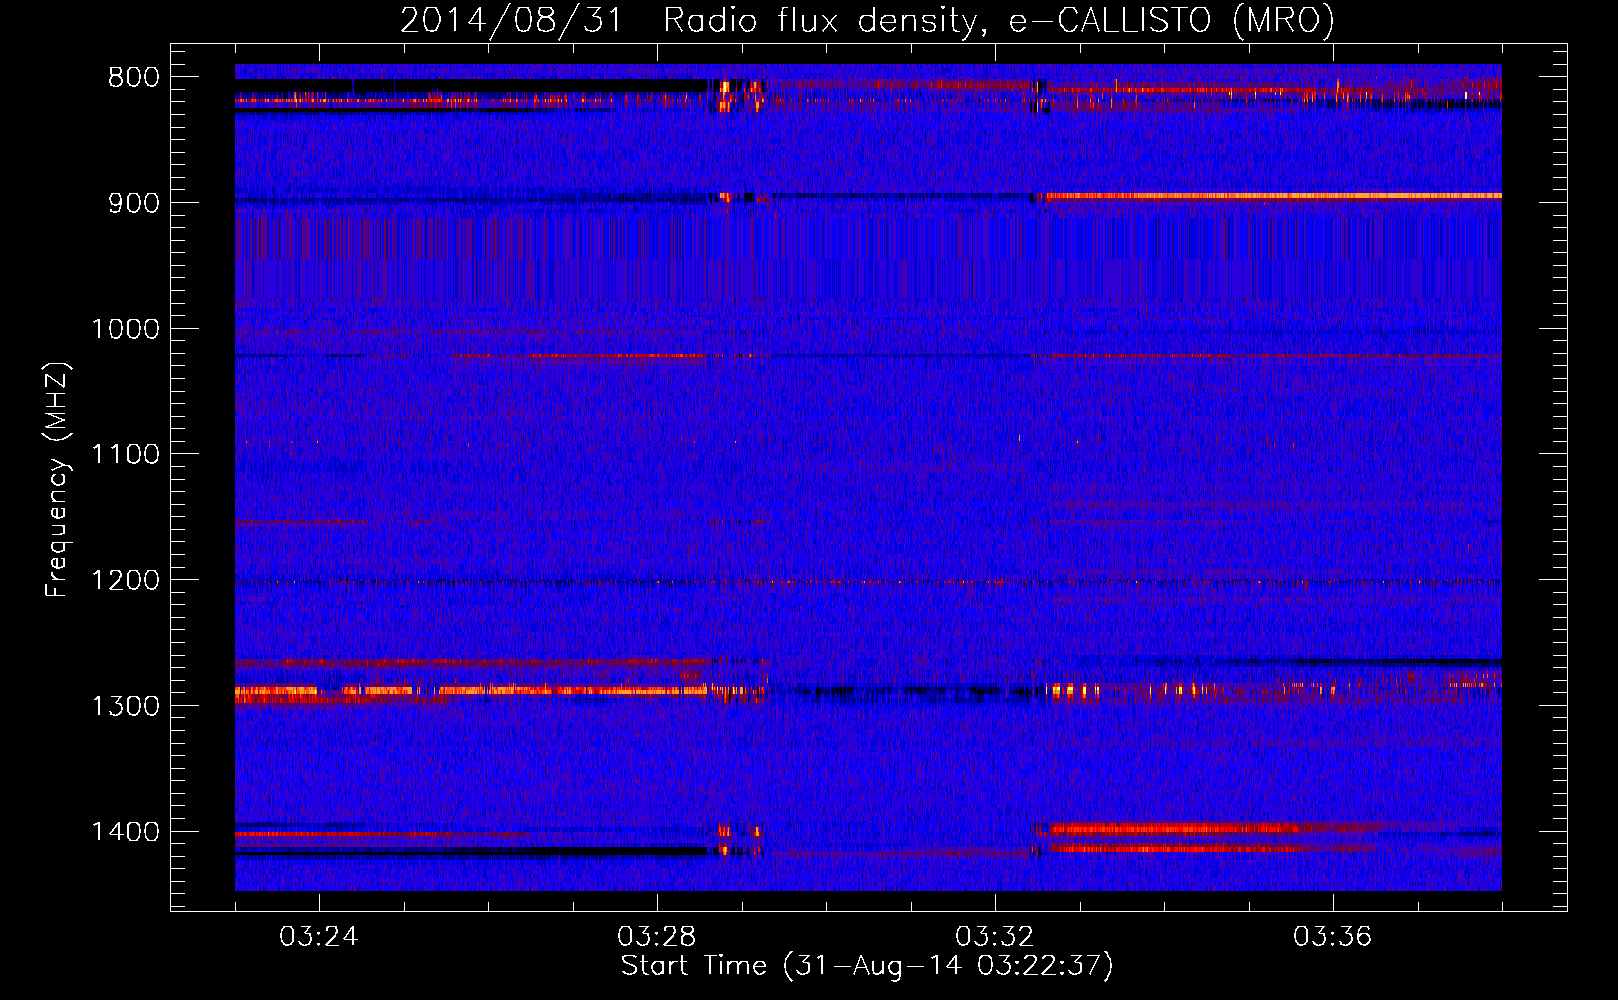The height and width of the screenshot is (1000, 1618).
Task: Click the '1400' frequency axis label
Action: coord(125,832)
